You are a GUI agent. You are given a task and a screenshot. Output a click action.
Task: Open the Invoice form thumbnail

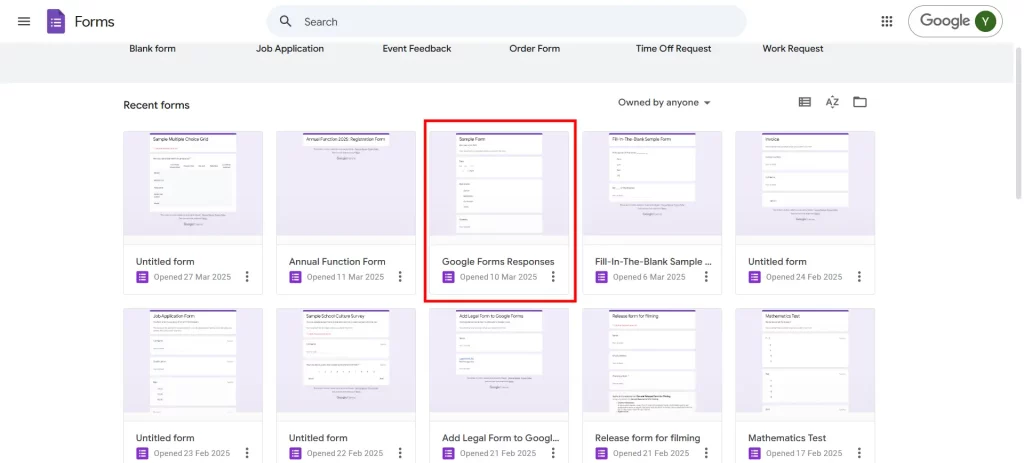[x=805, y=184]
